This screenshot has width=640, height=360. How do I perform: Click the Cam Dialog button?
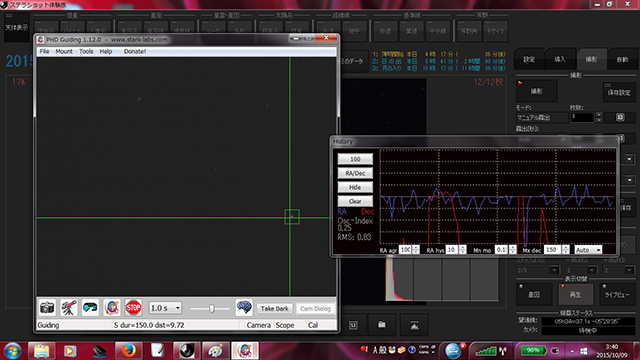point(316,309)
